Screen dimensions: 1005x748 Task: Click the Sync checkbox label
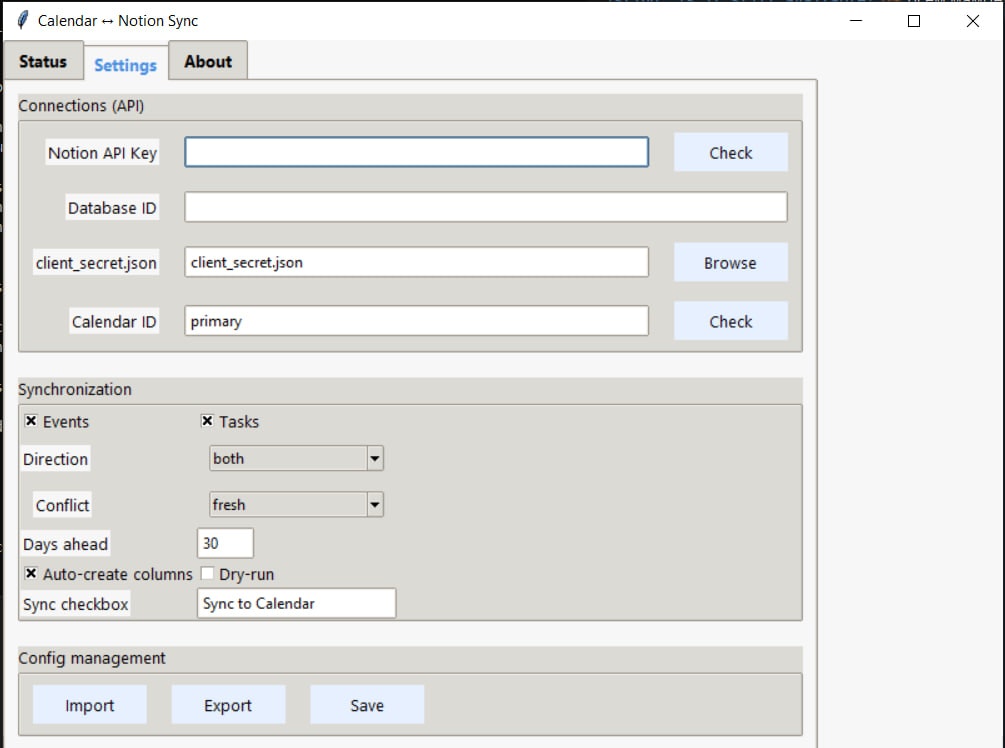pos(76,604)
